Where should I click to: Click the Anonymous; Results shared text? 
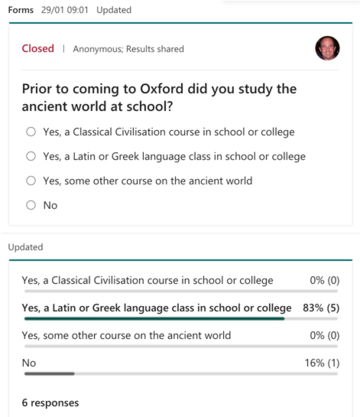[x=128, y=49]
